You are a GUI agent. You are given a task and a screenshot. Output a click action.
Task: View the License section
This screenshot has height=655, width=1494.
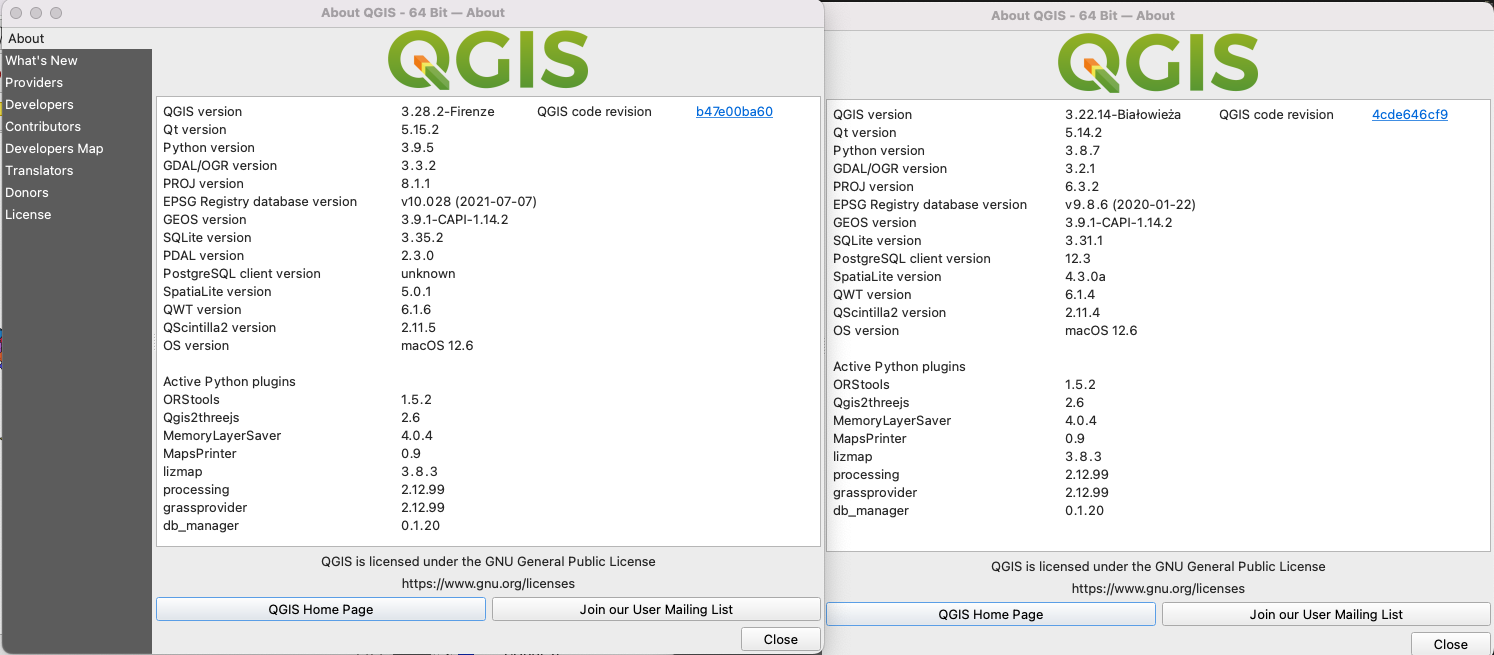tap(28, 214)
